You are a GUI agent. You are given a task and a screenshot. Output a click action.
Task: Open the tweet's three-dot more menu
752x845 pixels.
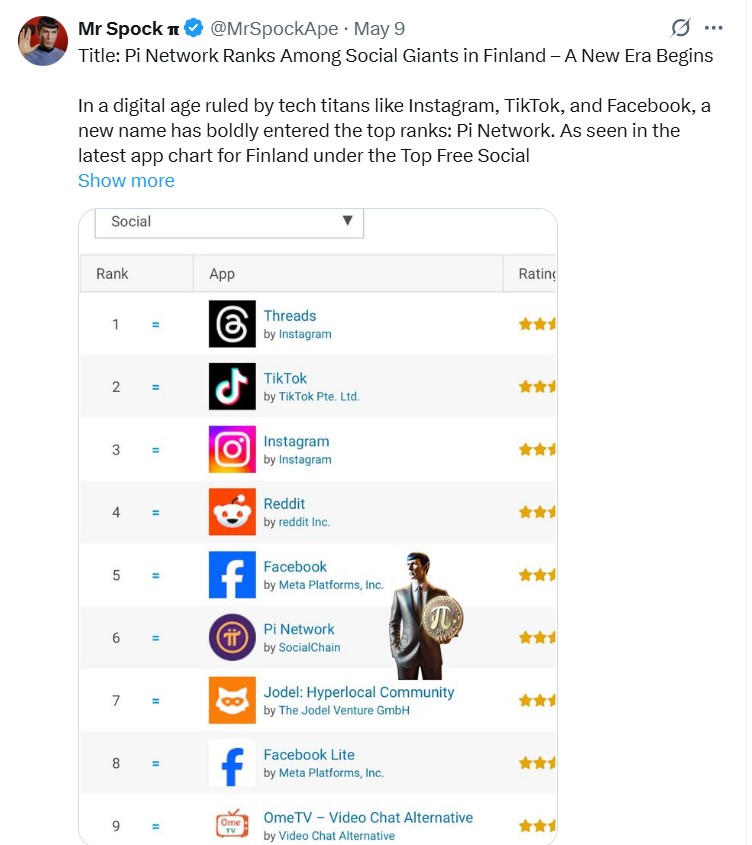713,28
